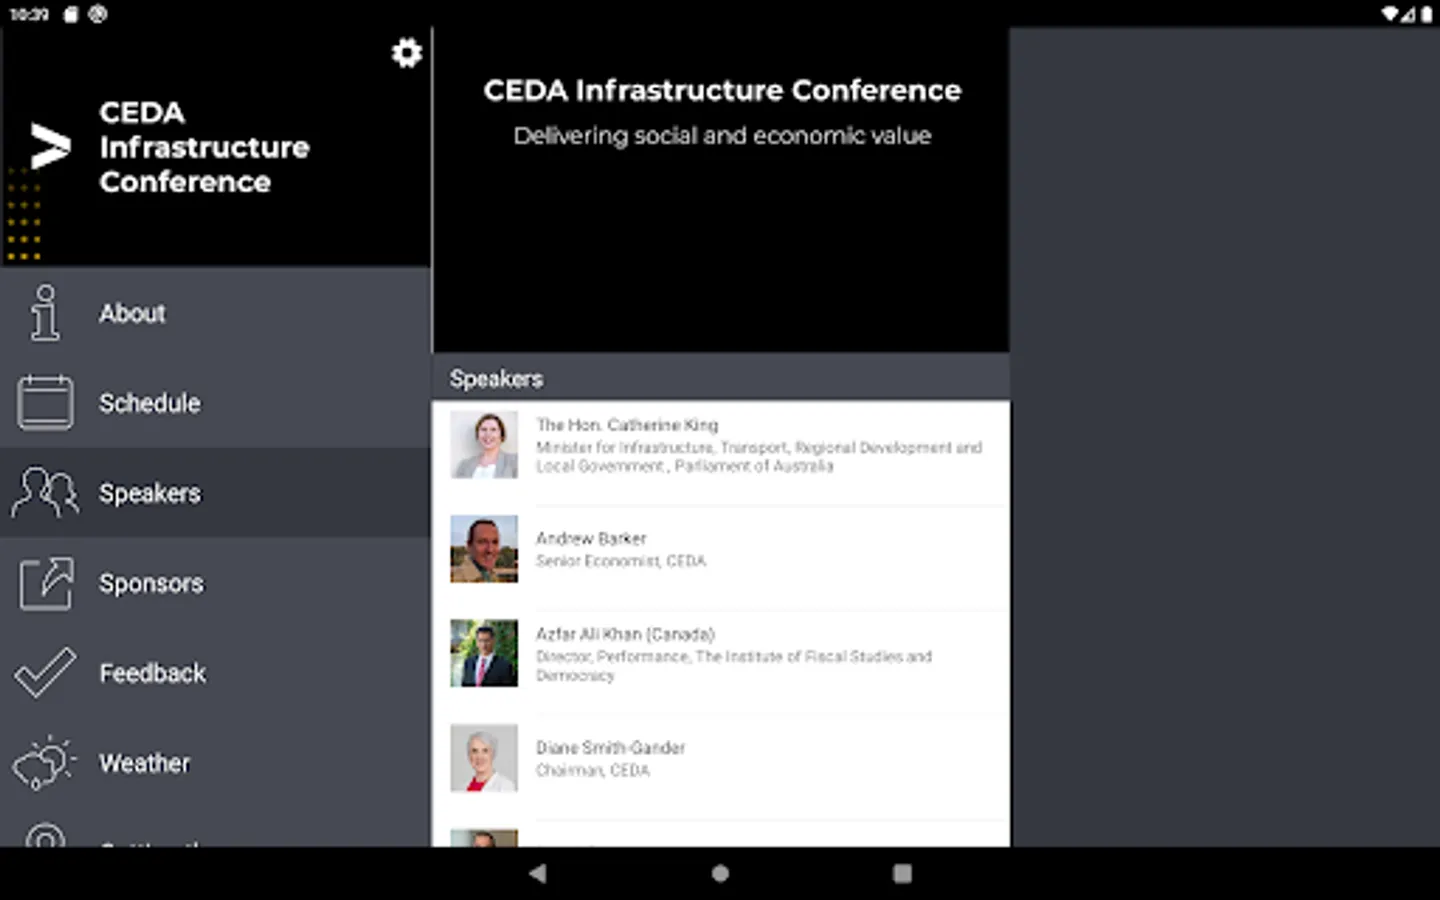Viewport: 1440px width, 900px height.
Task: Click the CEDA Infrastructure Conference banner title
Action: 722,91
